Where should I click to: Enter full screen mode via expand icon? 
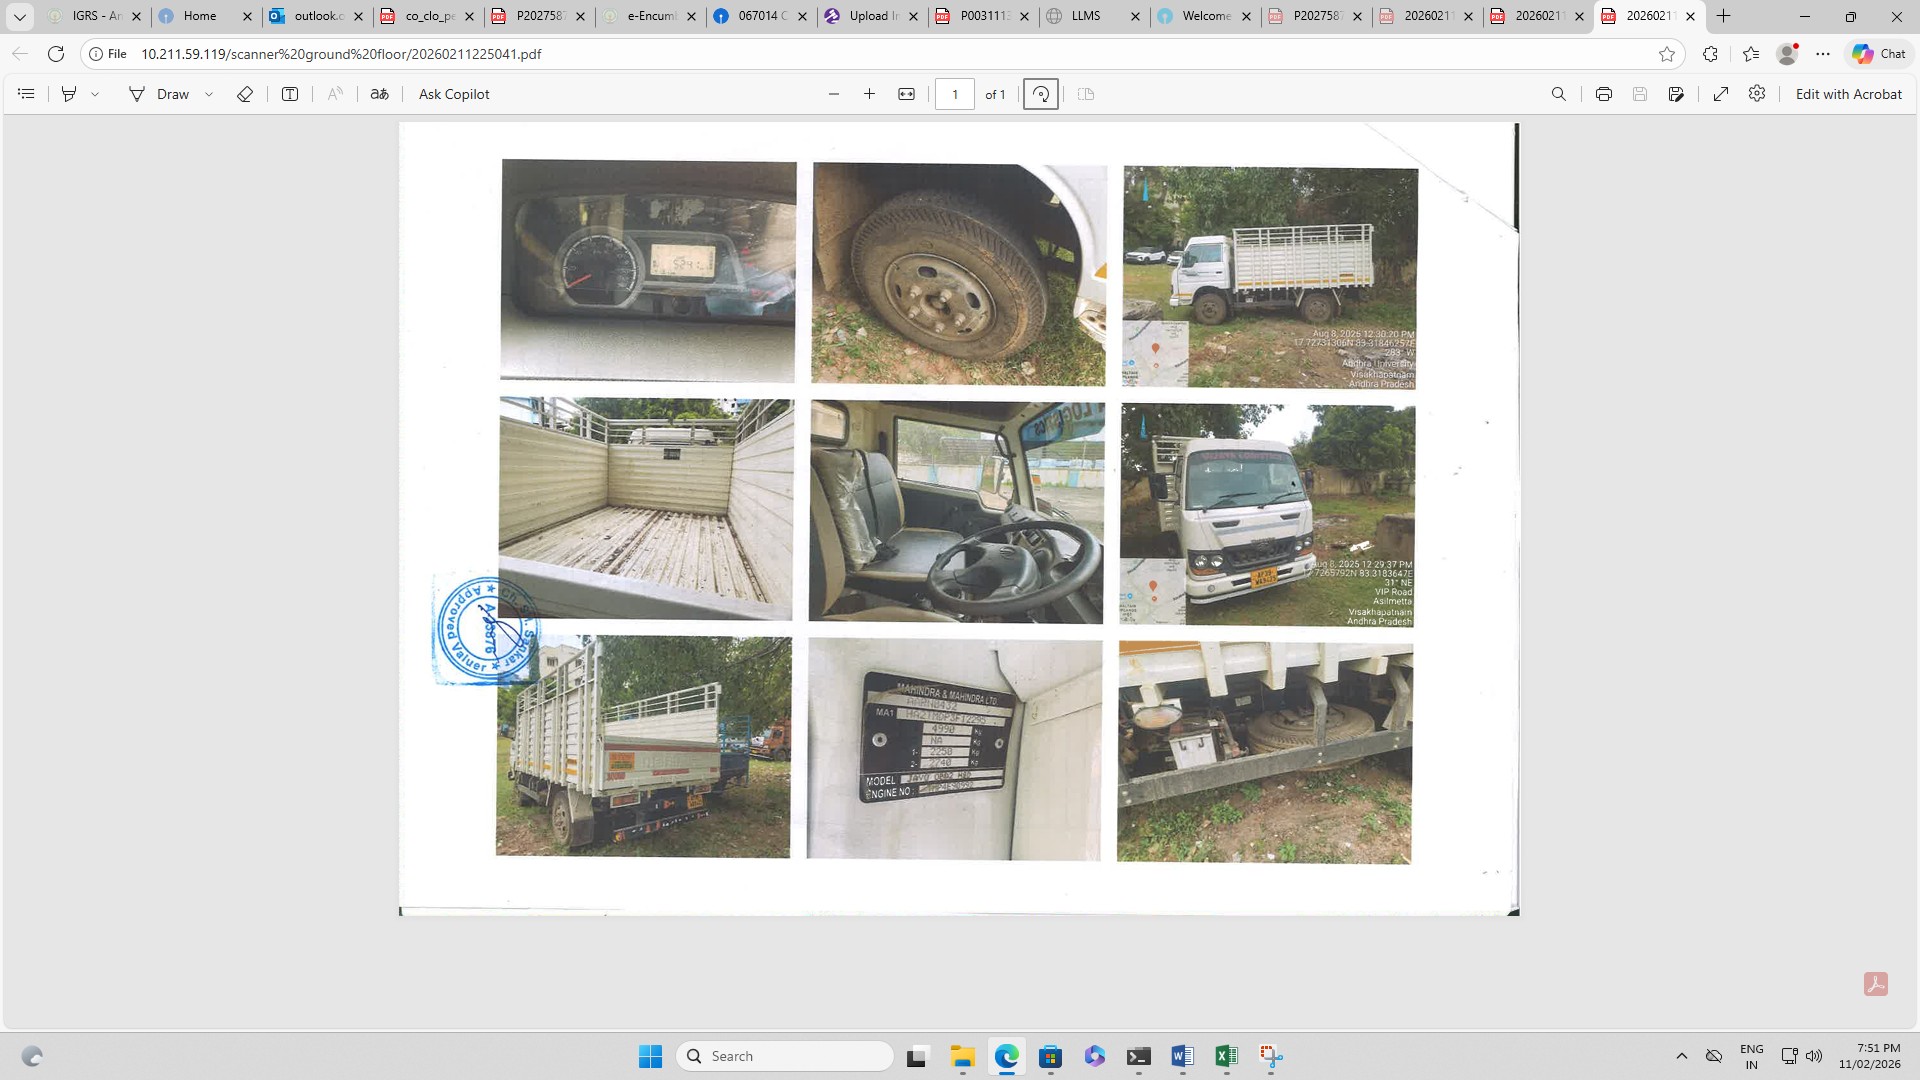[x=1721, y=94]
